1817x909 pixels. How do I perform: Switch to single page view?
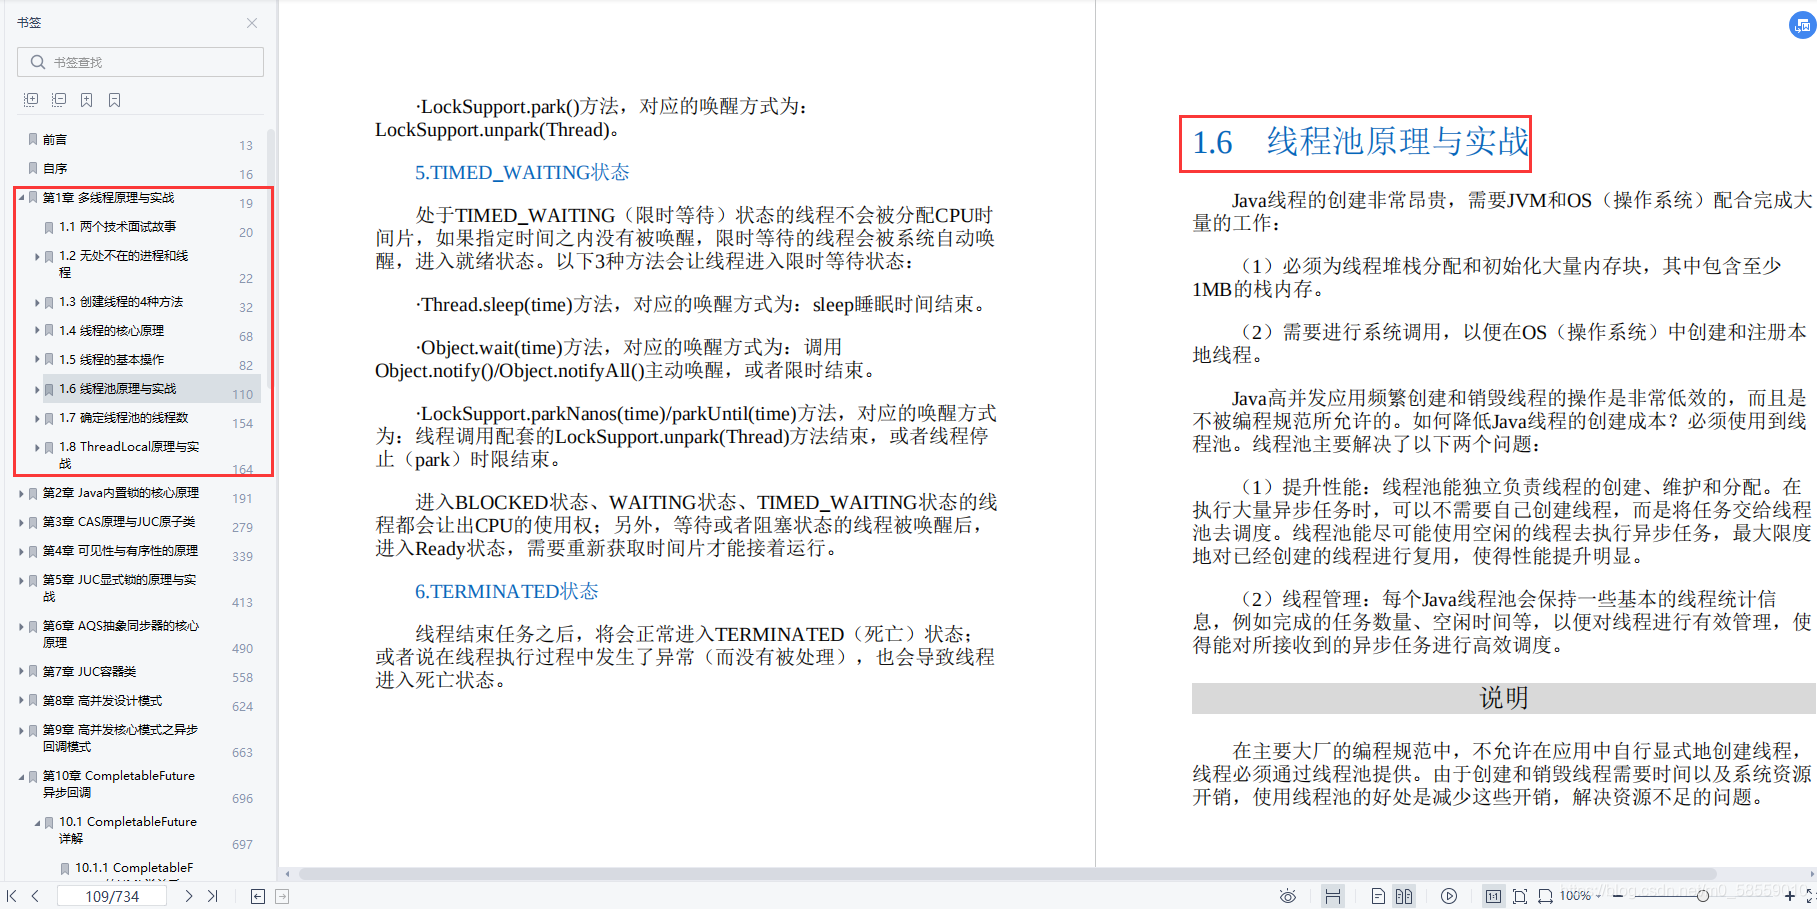(x=1378, y=896)
